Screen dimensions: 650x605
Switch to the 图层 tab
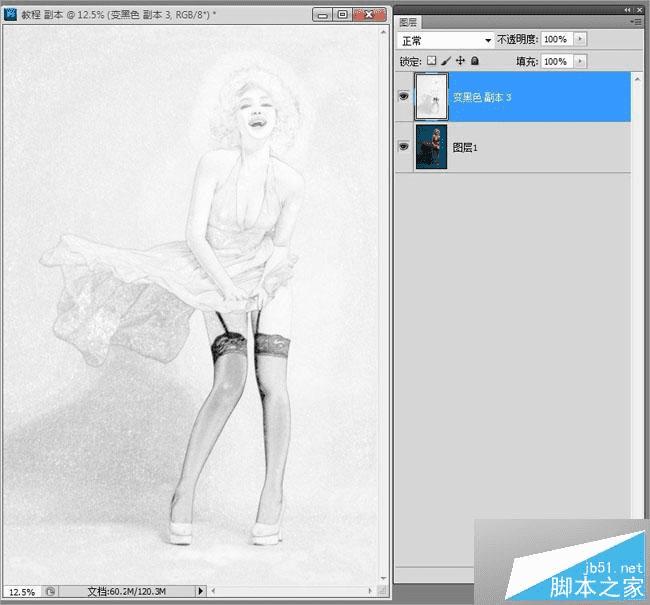click(409, 21)
